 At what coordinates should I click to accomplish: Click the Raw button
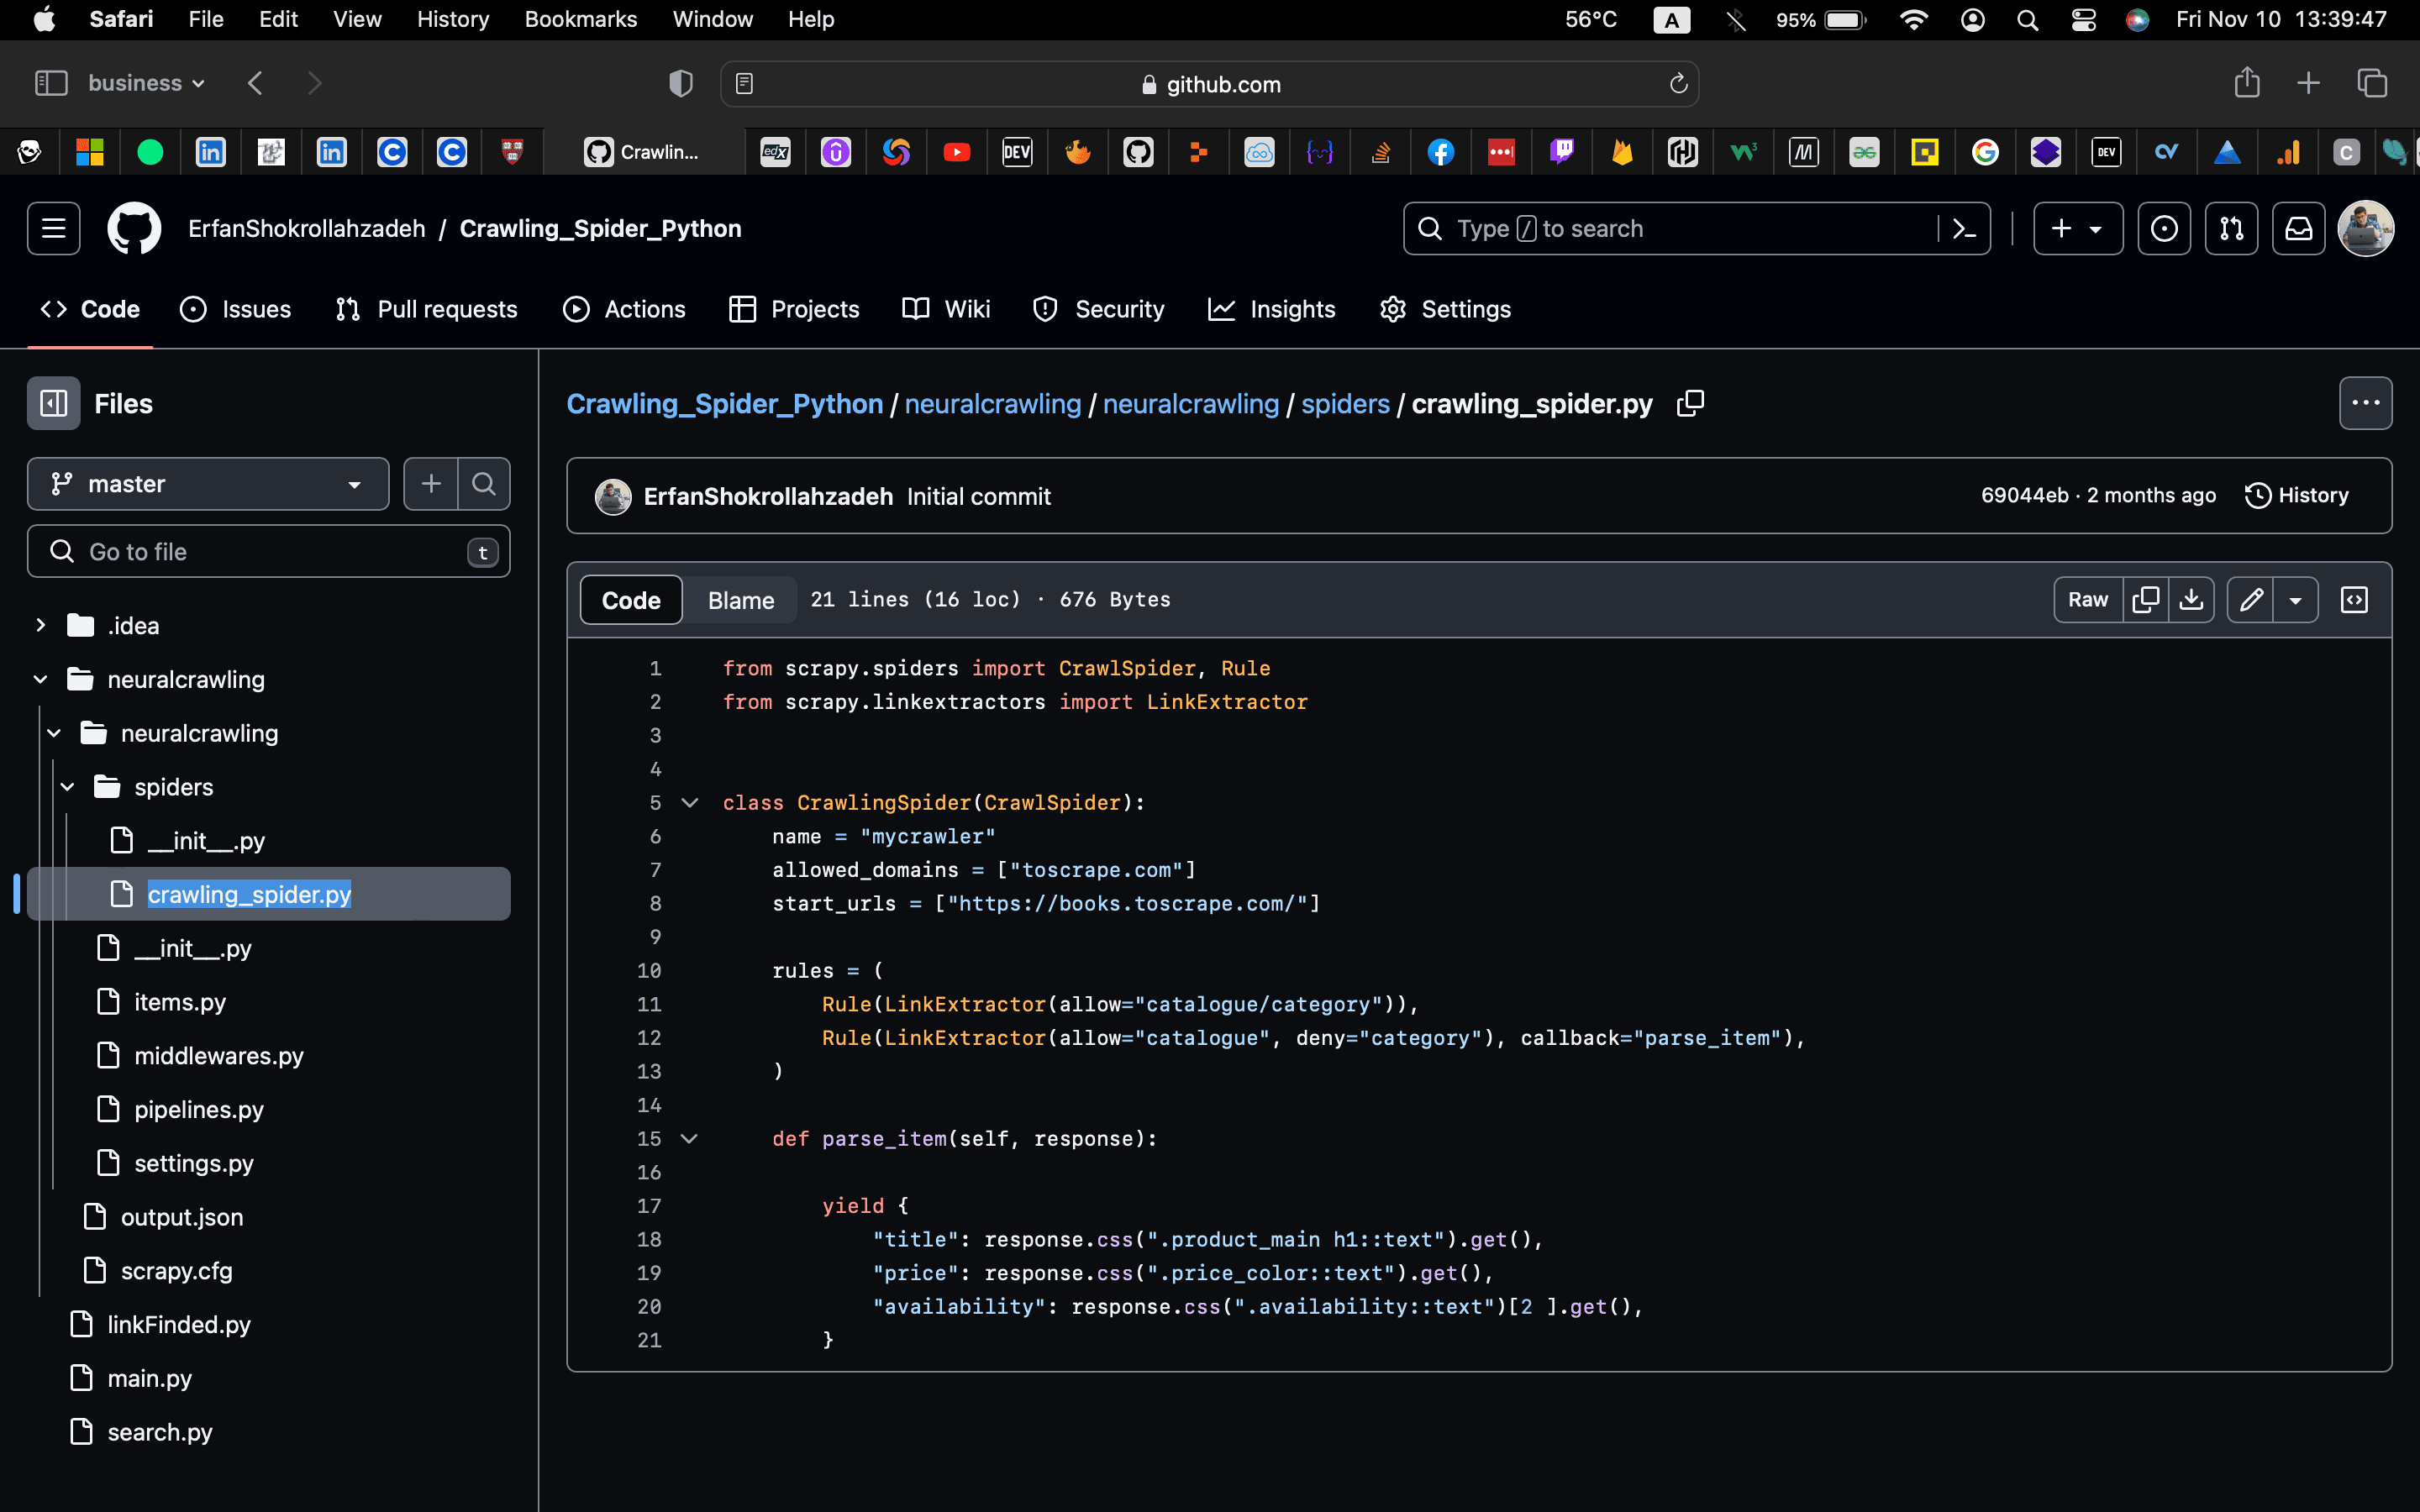point(2087,599)
